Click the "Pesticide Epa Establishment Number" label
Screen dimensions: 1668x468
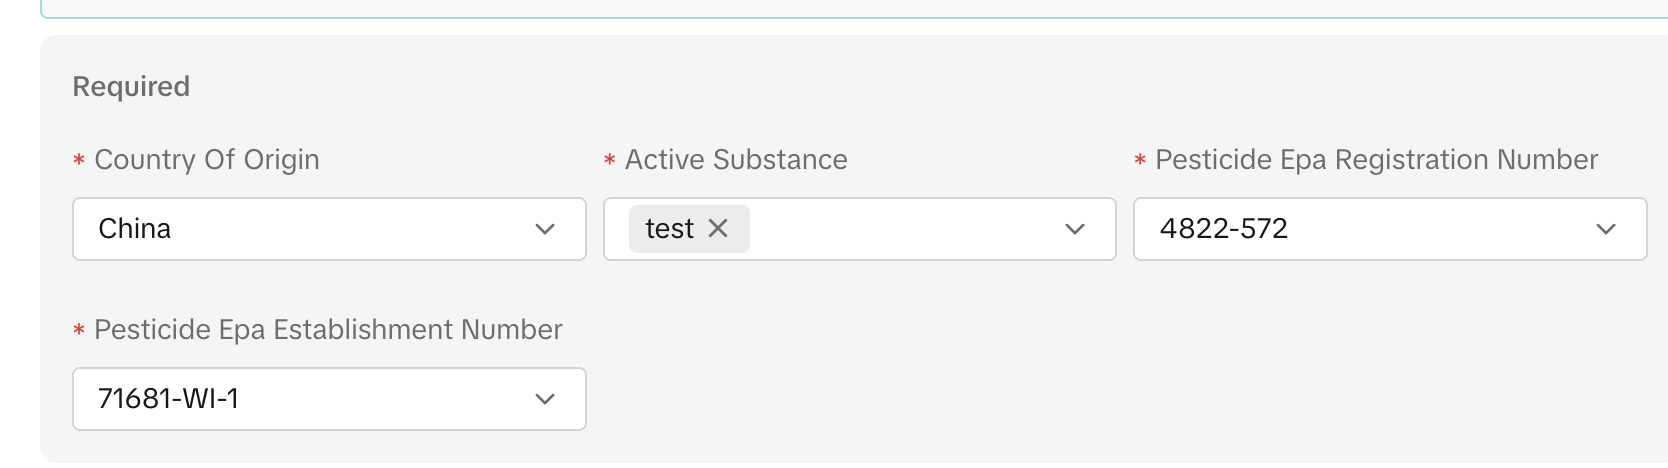coord(328,330)
